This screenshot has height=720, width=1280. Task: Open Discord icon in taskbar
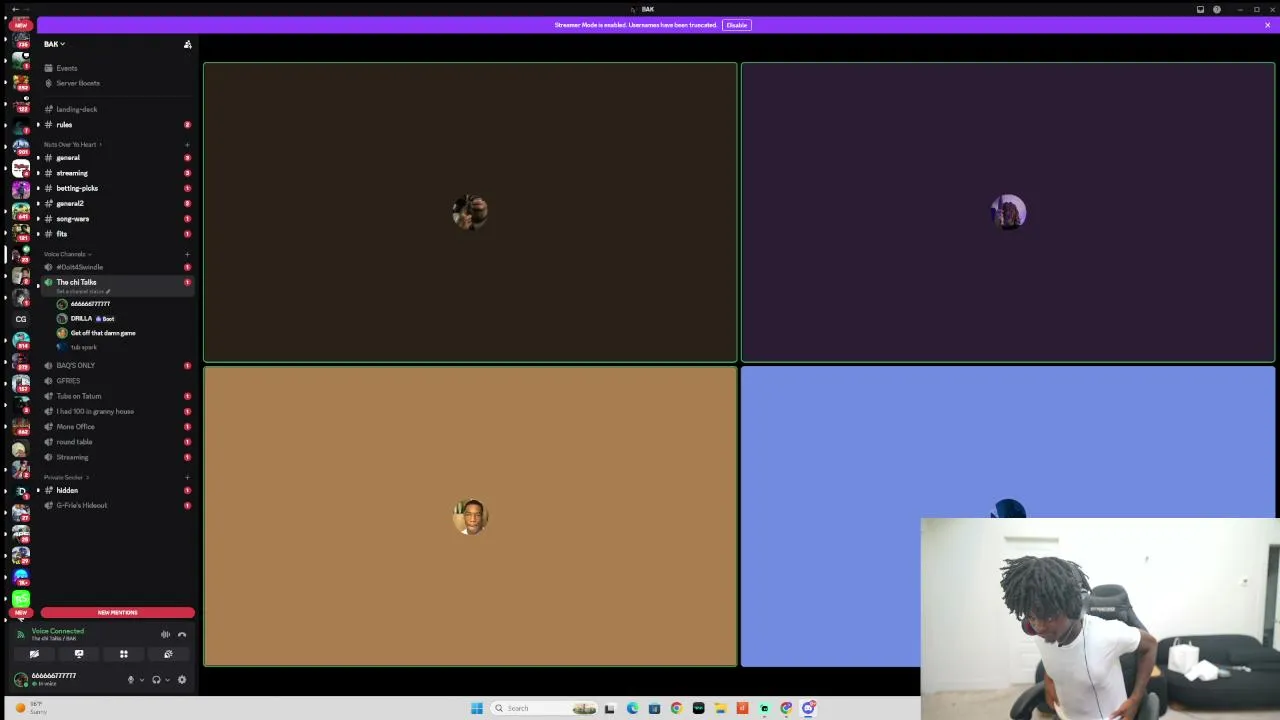pos(808,708)
